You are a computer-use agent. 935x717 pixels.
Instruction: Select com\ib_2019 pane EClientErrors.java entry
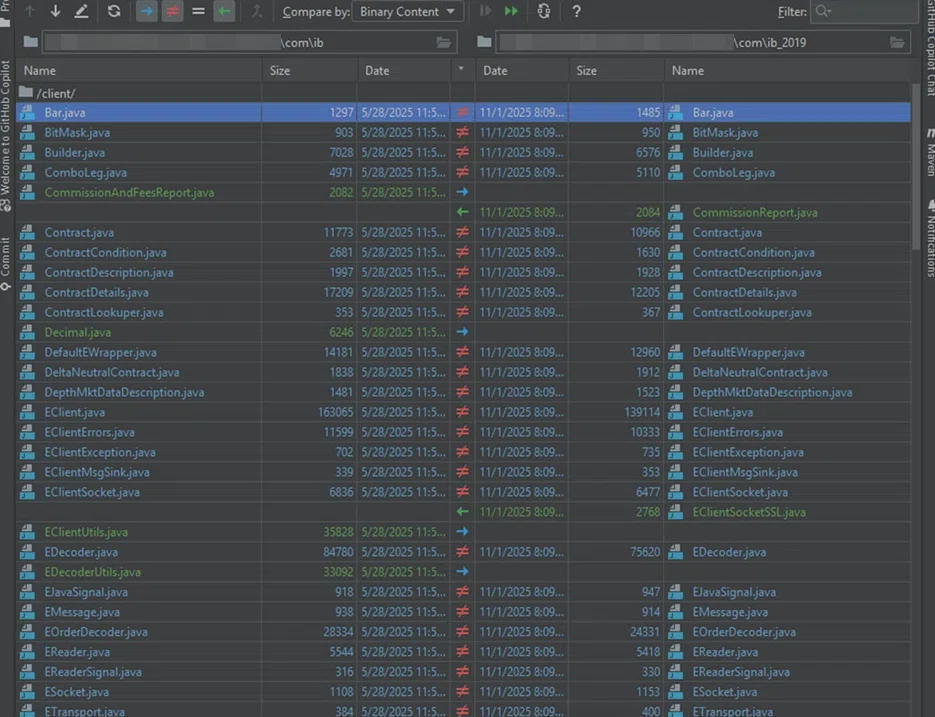(x=738, y=432)
